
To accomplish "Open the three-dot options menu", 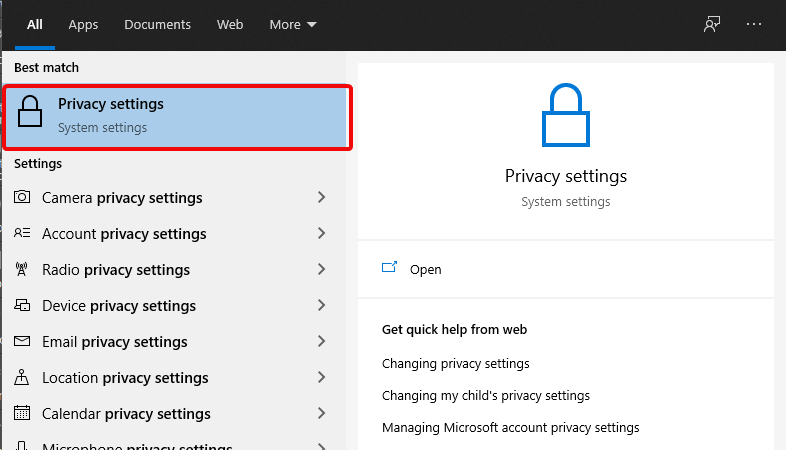I will [754, 24].
